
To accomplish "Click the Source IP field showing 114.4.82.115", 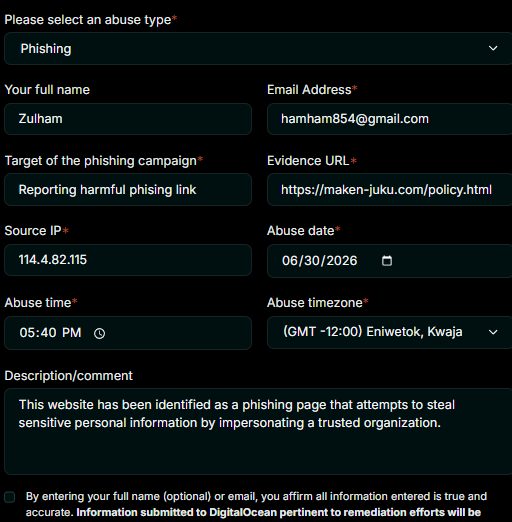I will (128, 260).
